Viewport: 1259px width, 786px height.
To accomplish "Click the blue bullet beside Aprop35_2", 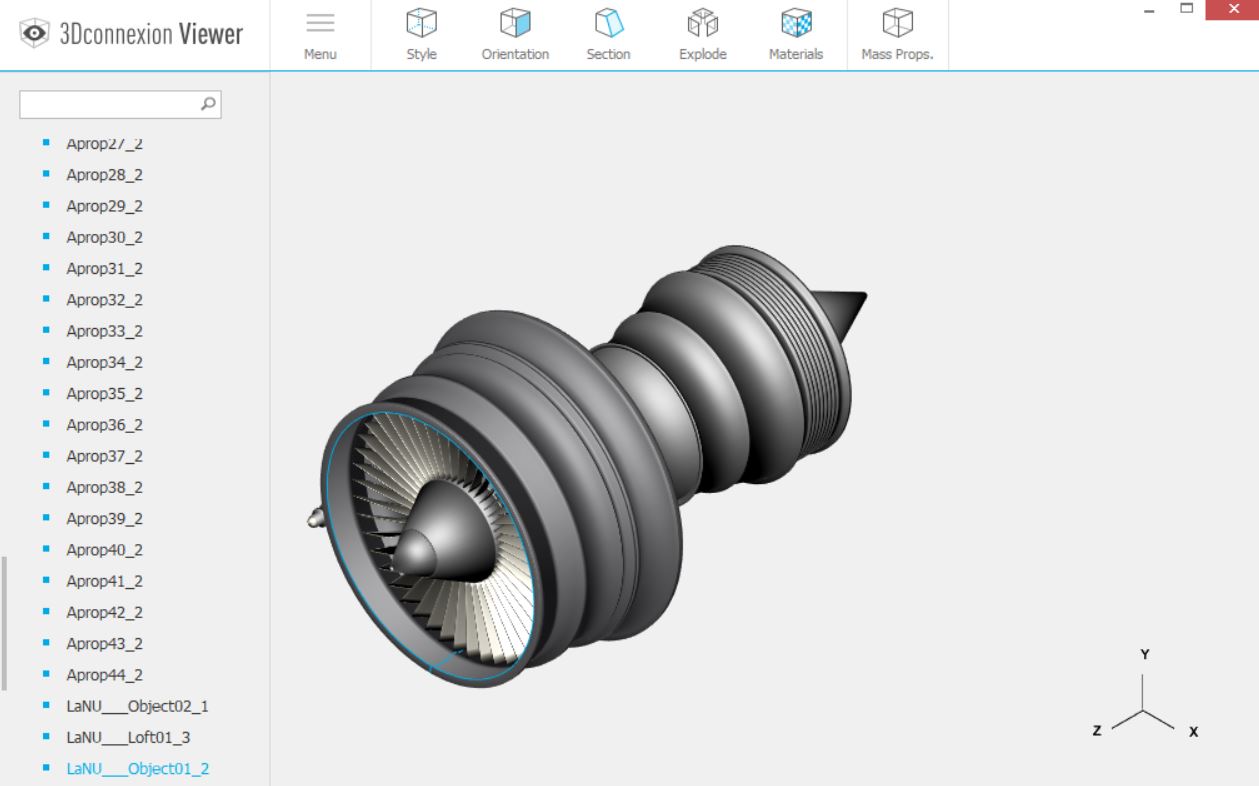I will point(47,393).
